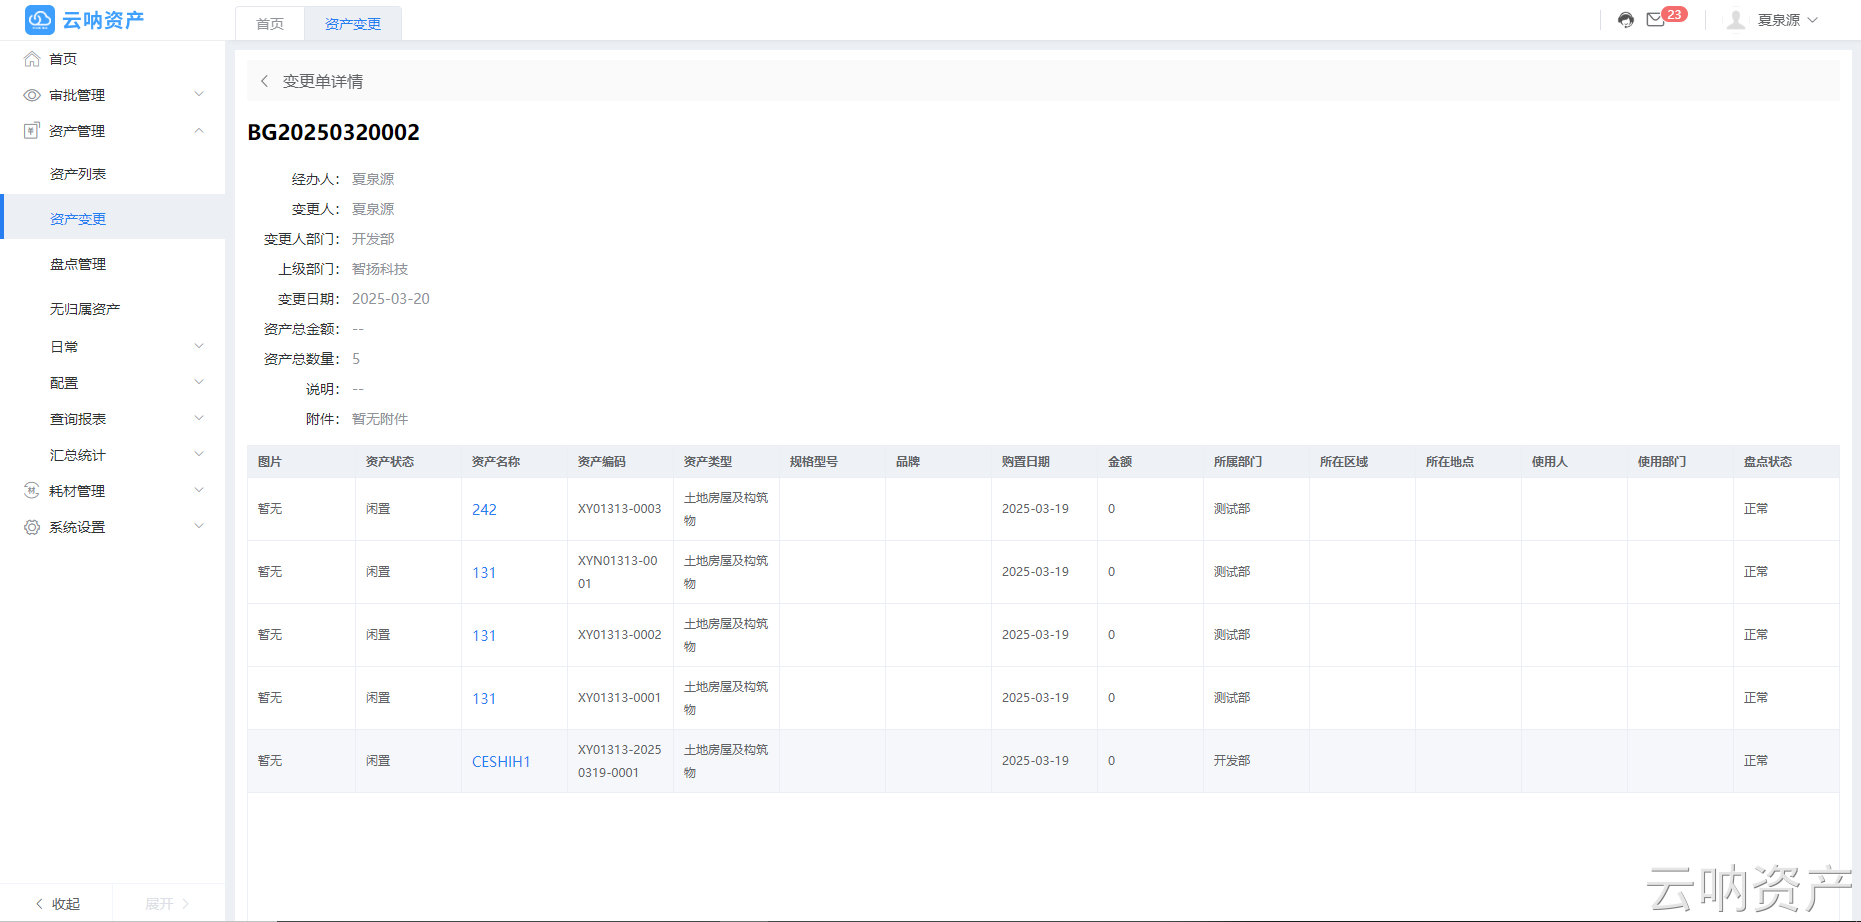Click the 暂无附件 attachment text
Viewport: 1861px width, 922px height.
380,419
